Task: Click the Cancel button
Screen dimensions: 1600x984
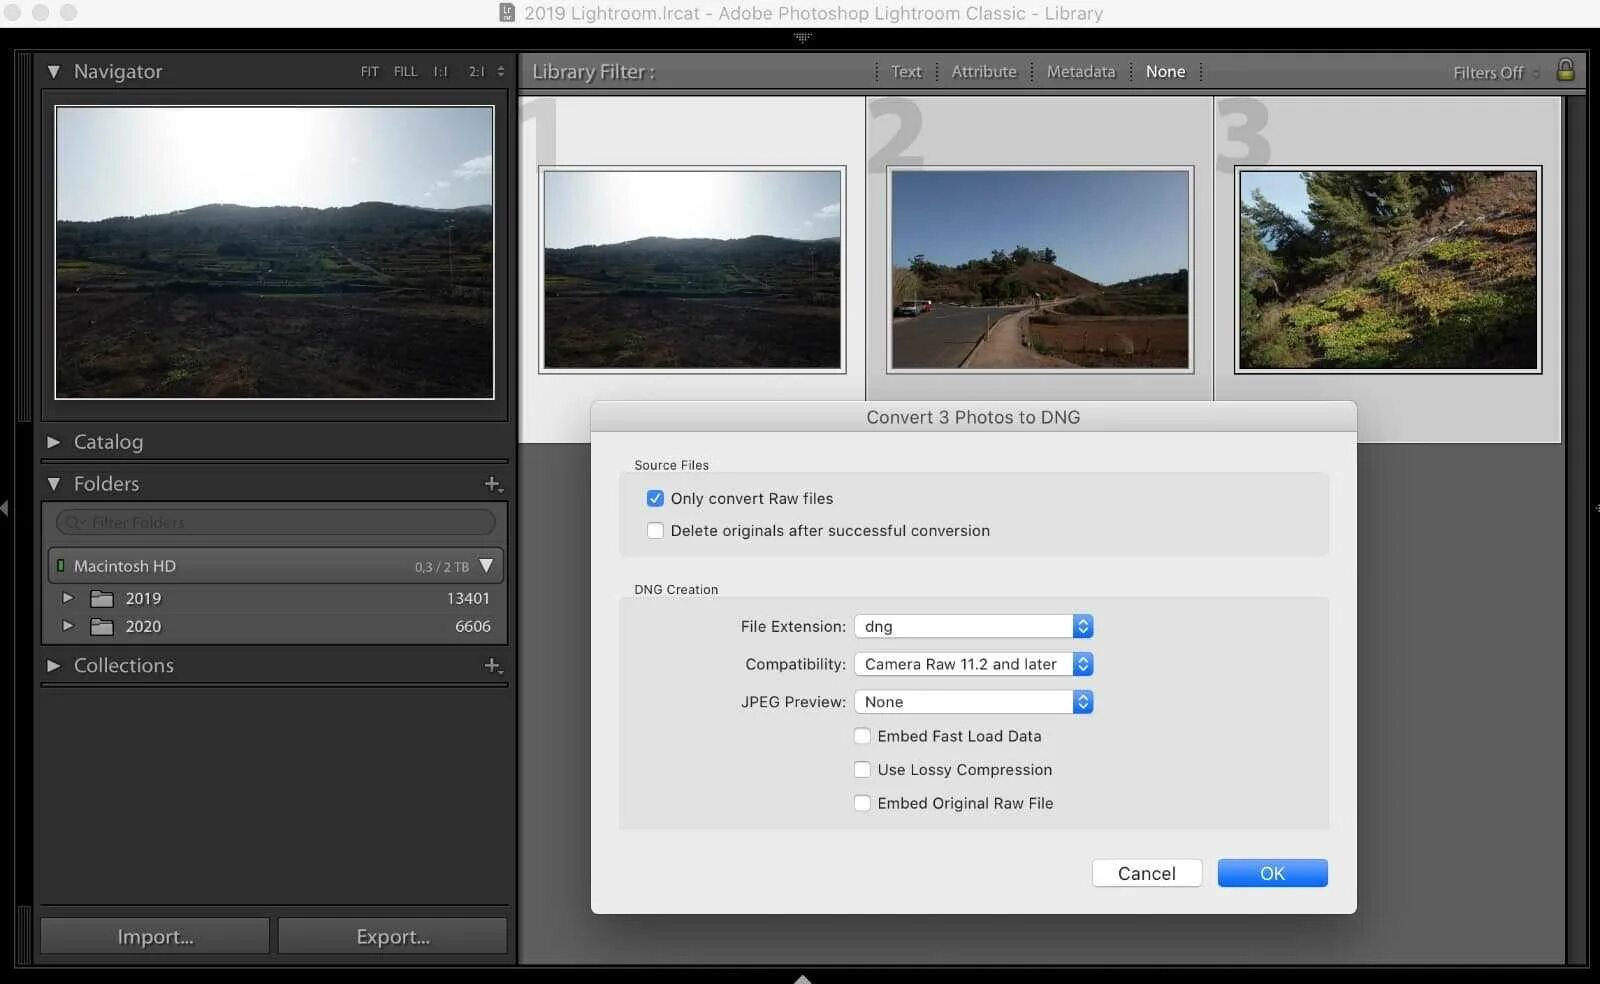Action: coord(1147,873)
